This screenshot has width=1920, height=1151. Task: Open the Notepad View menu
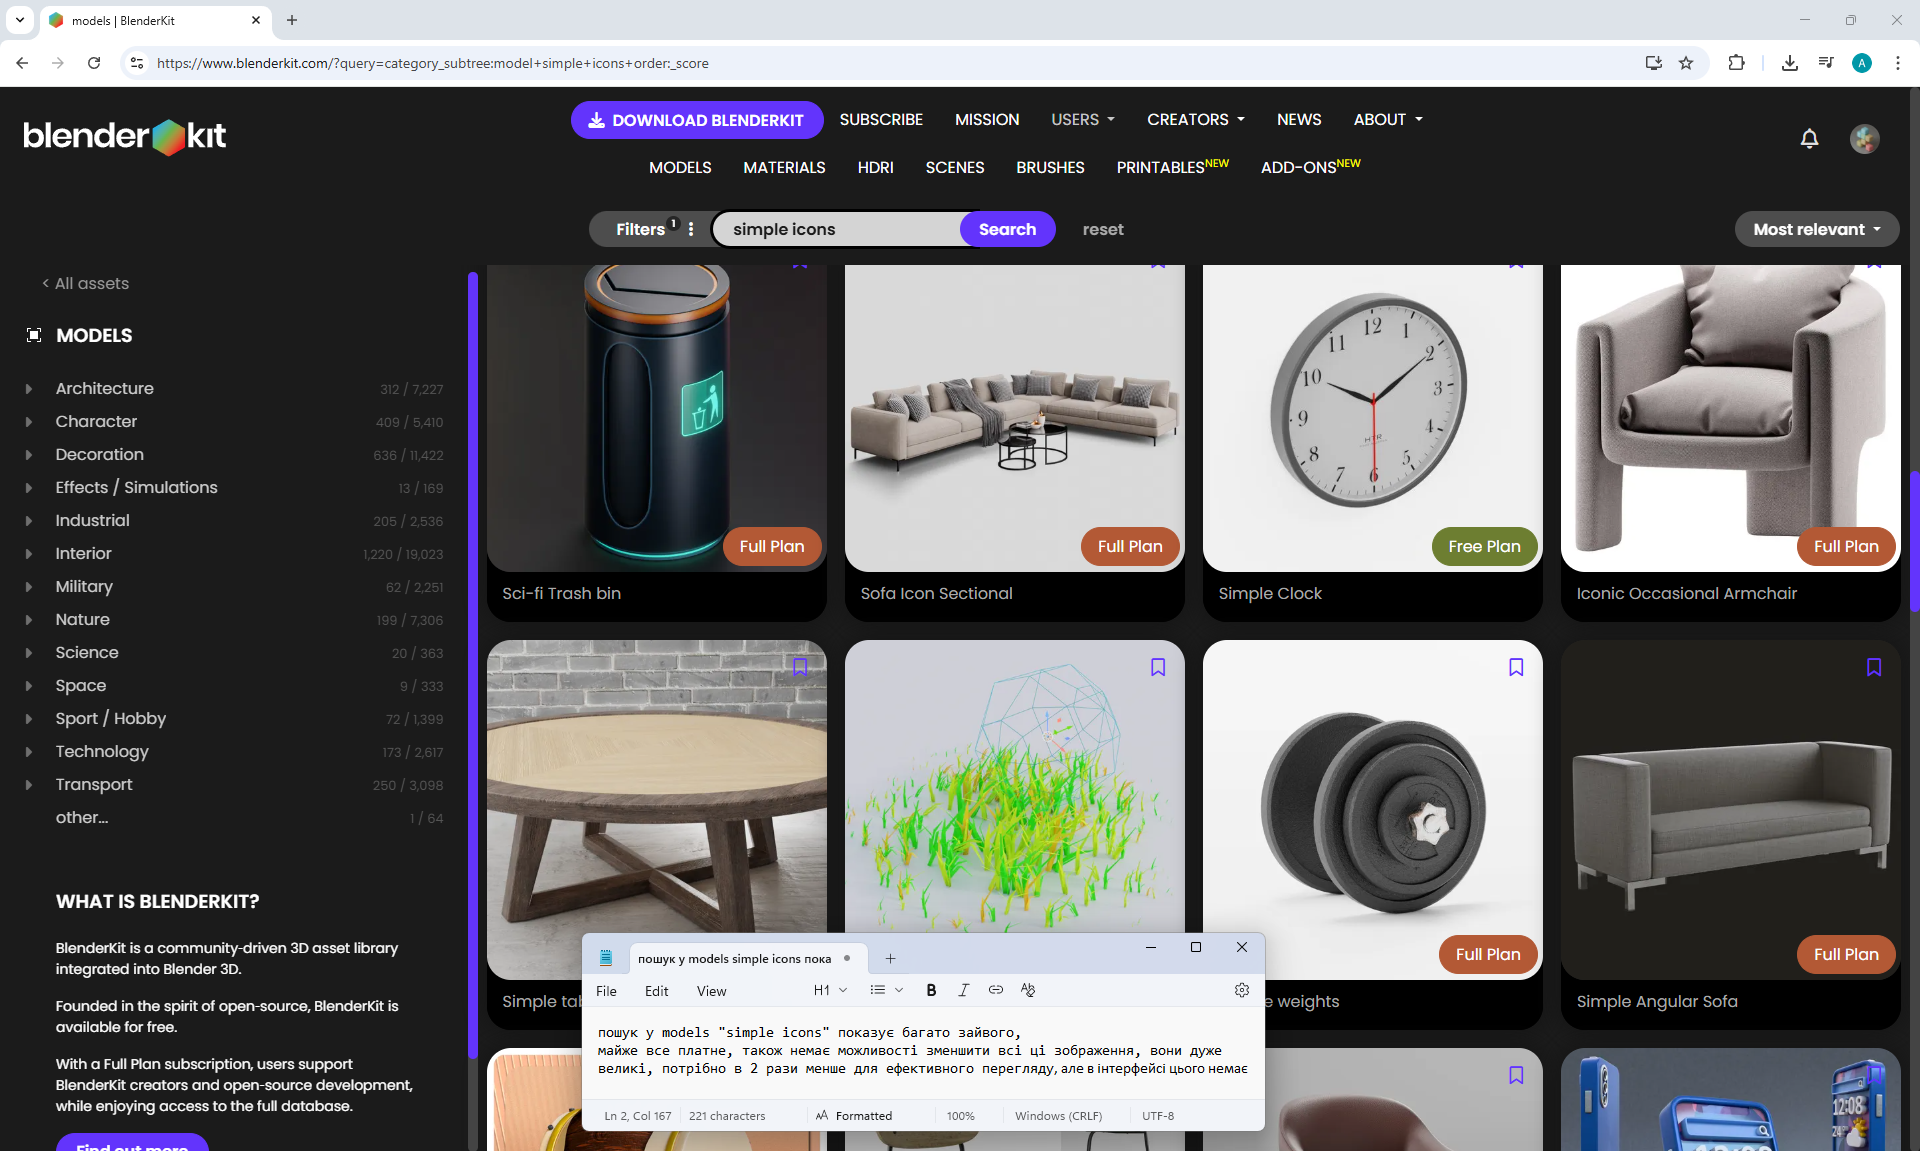(x=711, y=991)
